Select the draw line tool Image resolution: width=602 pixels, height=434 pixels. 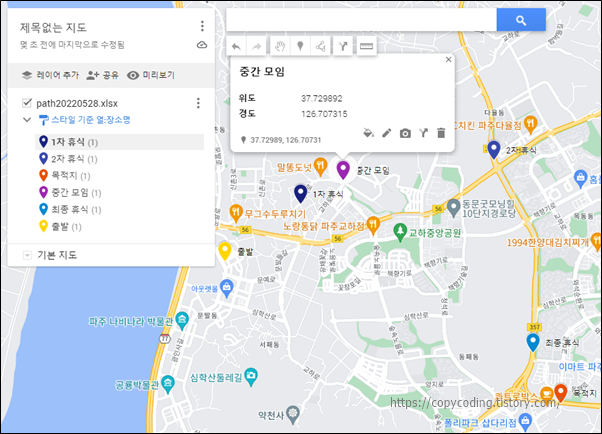pos(320,46)
